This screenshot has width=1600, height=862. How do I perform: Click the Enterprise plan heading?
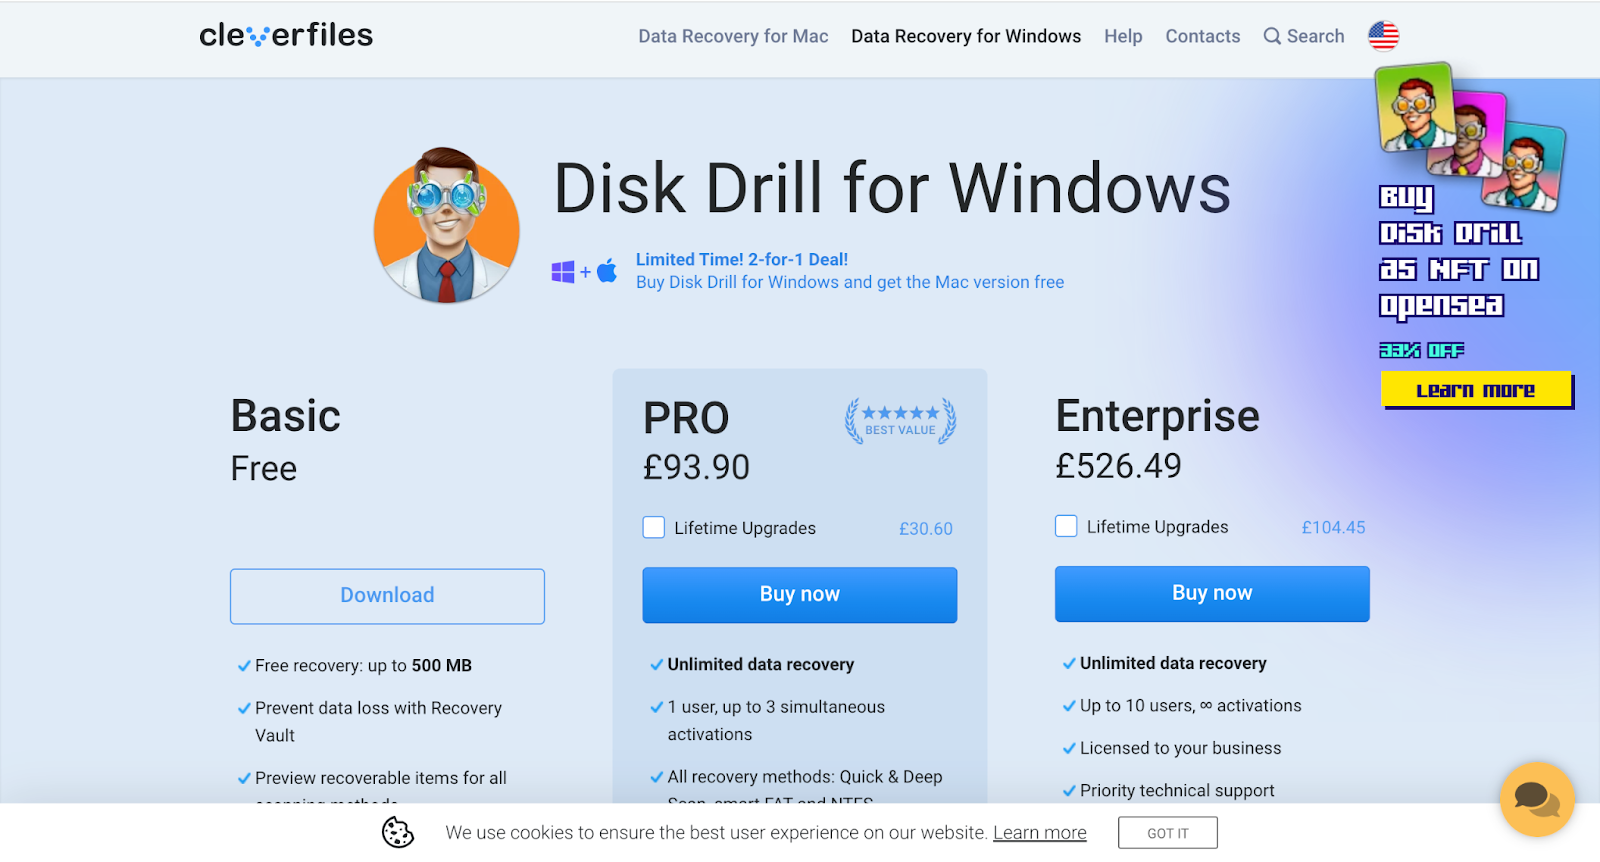point(1158,417)
